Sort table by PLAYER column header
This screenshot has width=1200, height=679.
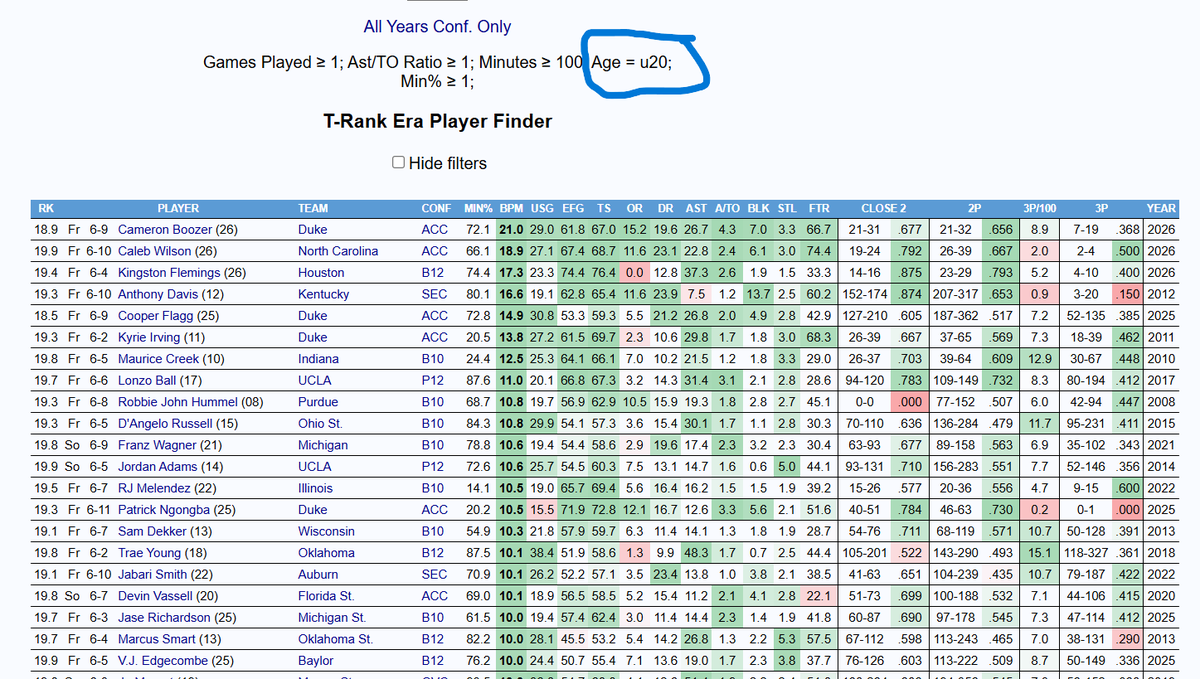tap(178, 208)
